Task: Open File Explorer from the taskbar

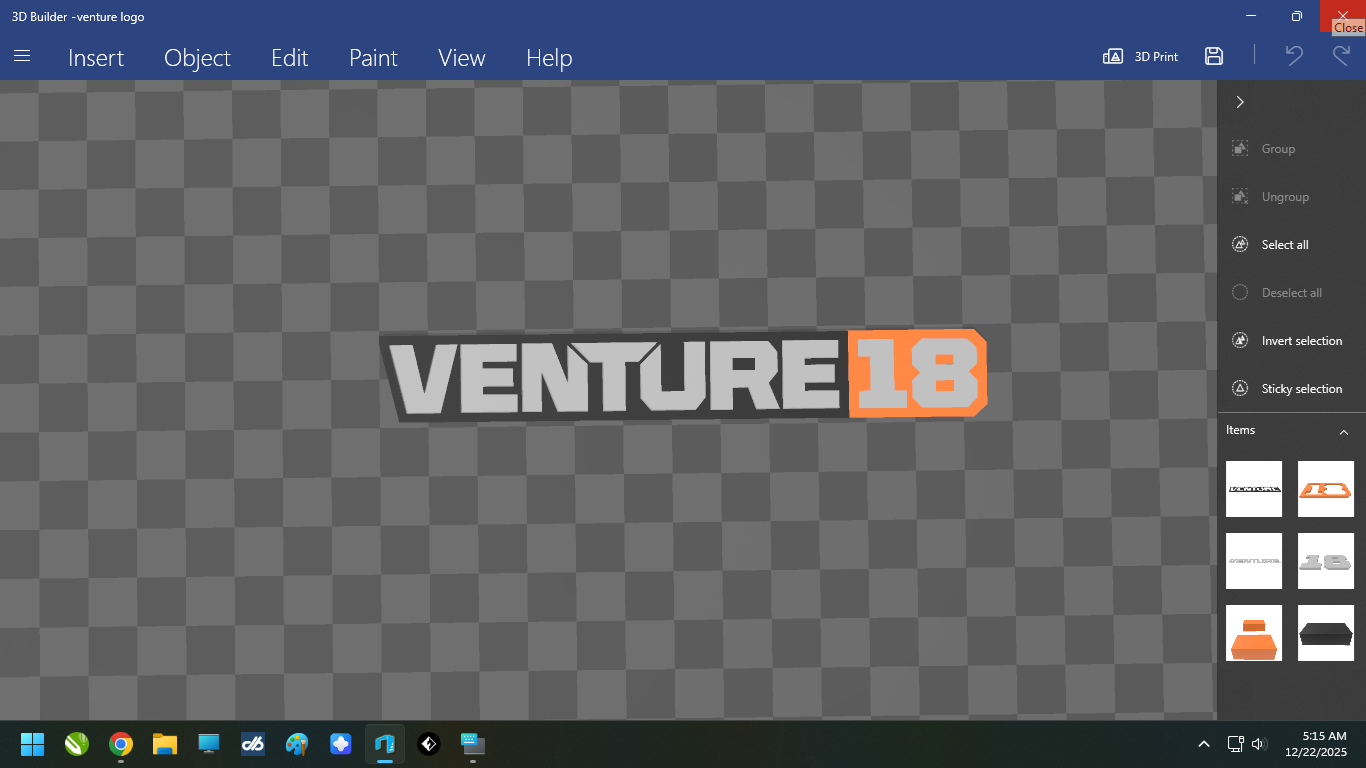Action: click(x=165, y=744)
